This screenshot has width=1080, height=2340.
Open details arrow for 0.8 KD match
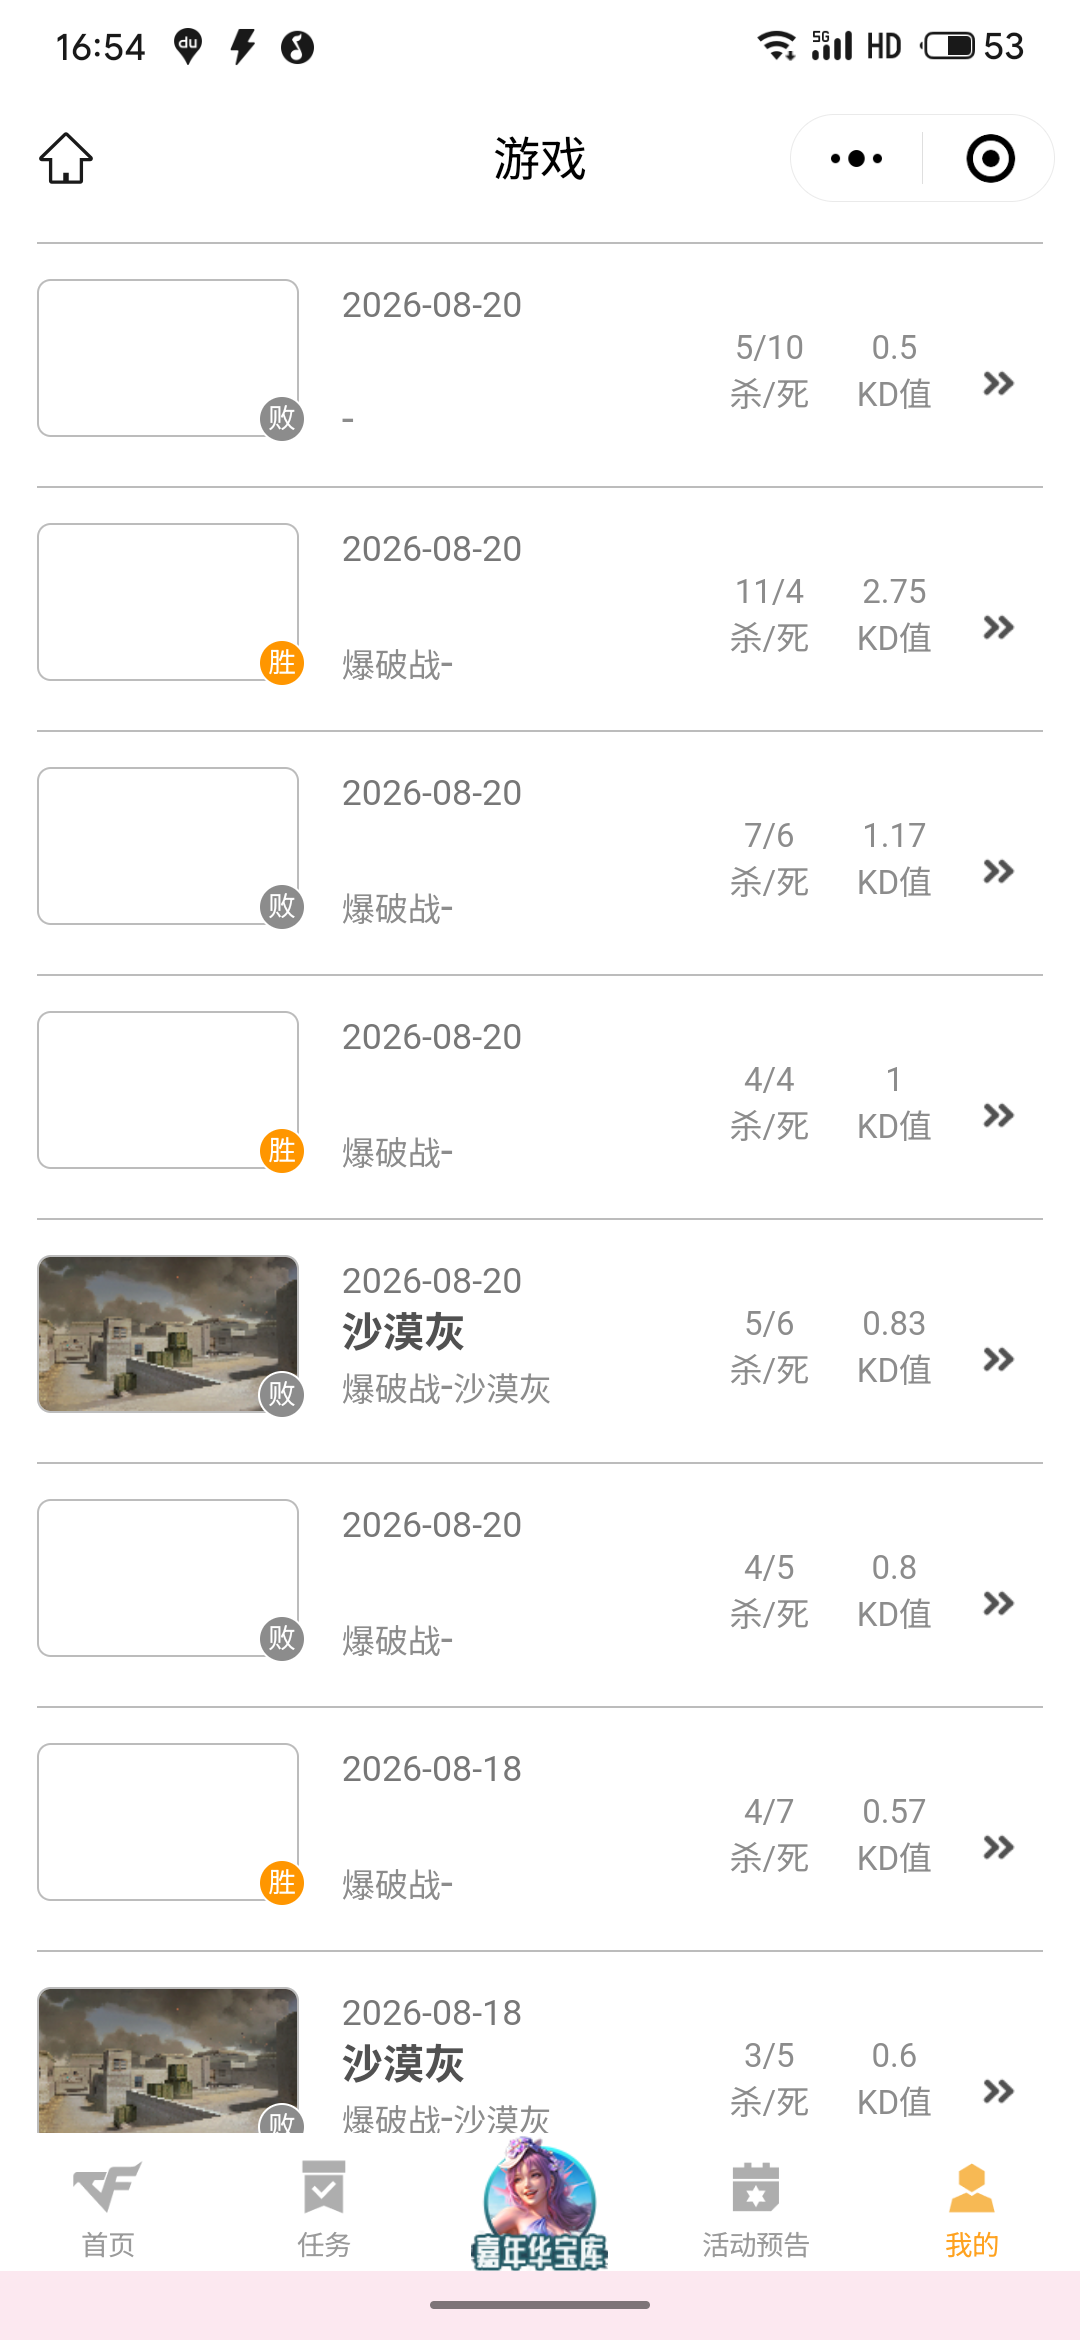pos(998,1603)
